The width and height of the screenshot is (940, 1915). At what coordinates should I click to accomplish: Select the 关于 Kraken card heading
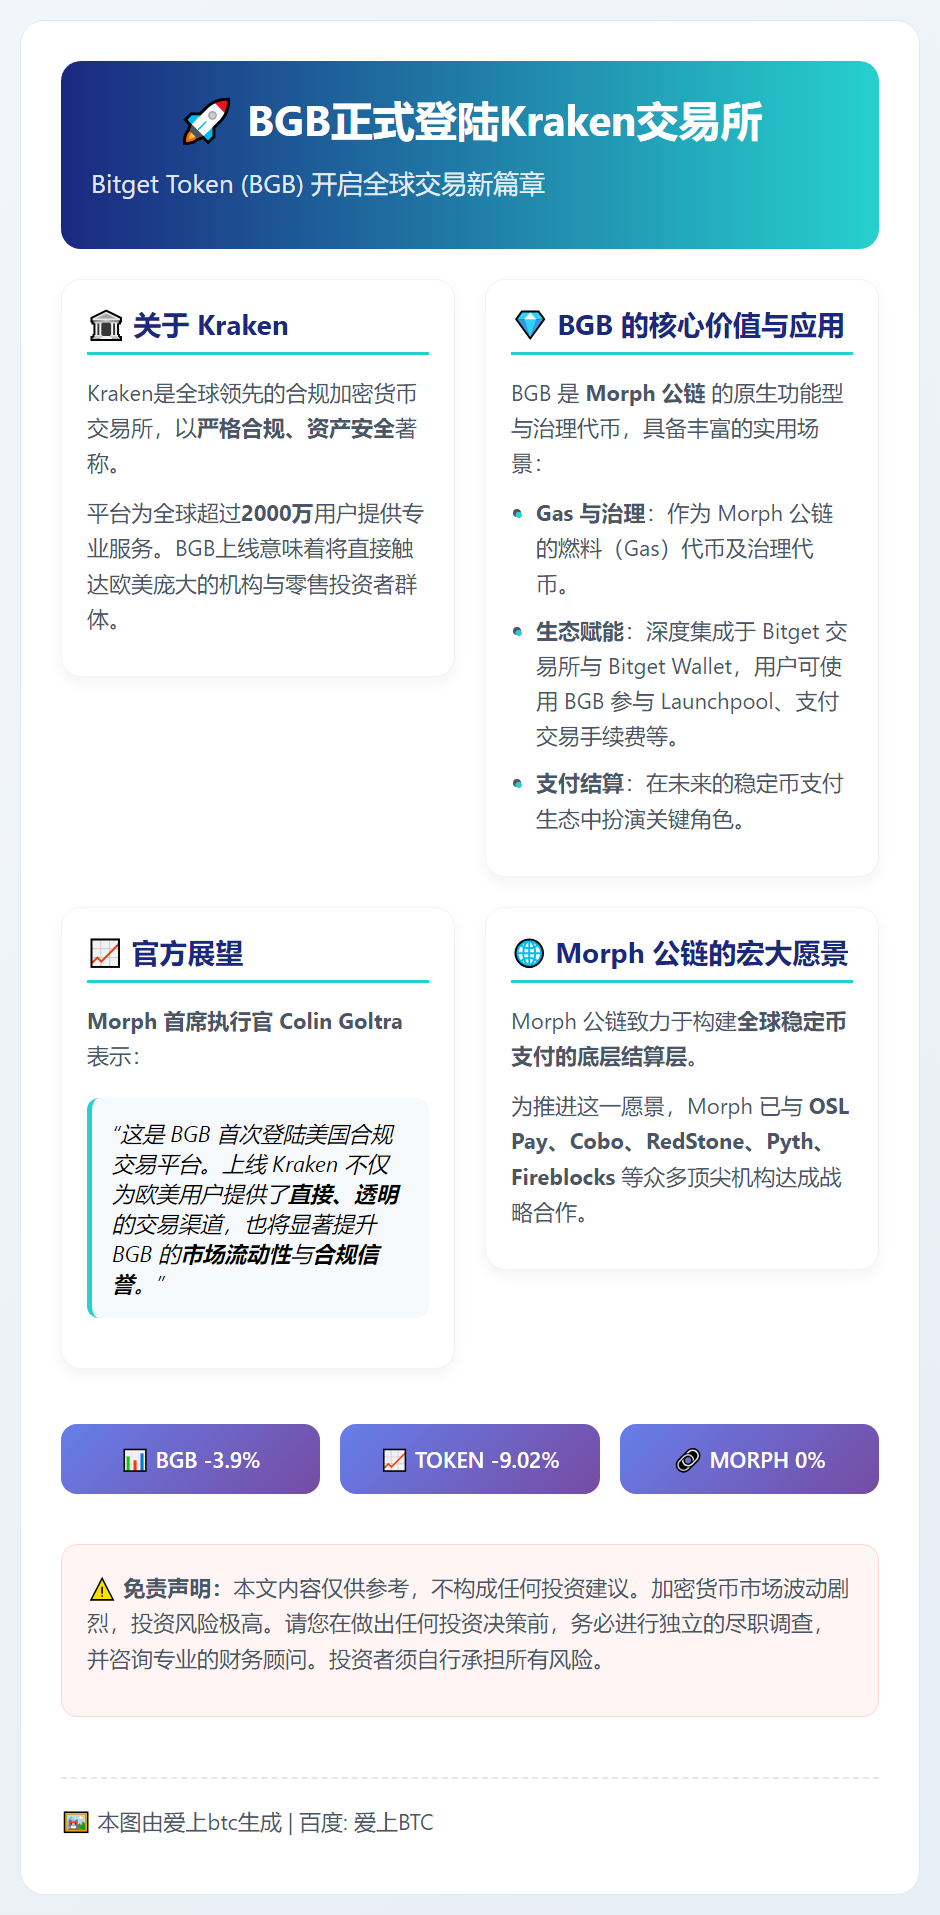click(x=210, y=326)
